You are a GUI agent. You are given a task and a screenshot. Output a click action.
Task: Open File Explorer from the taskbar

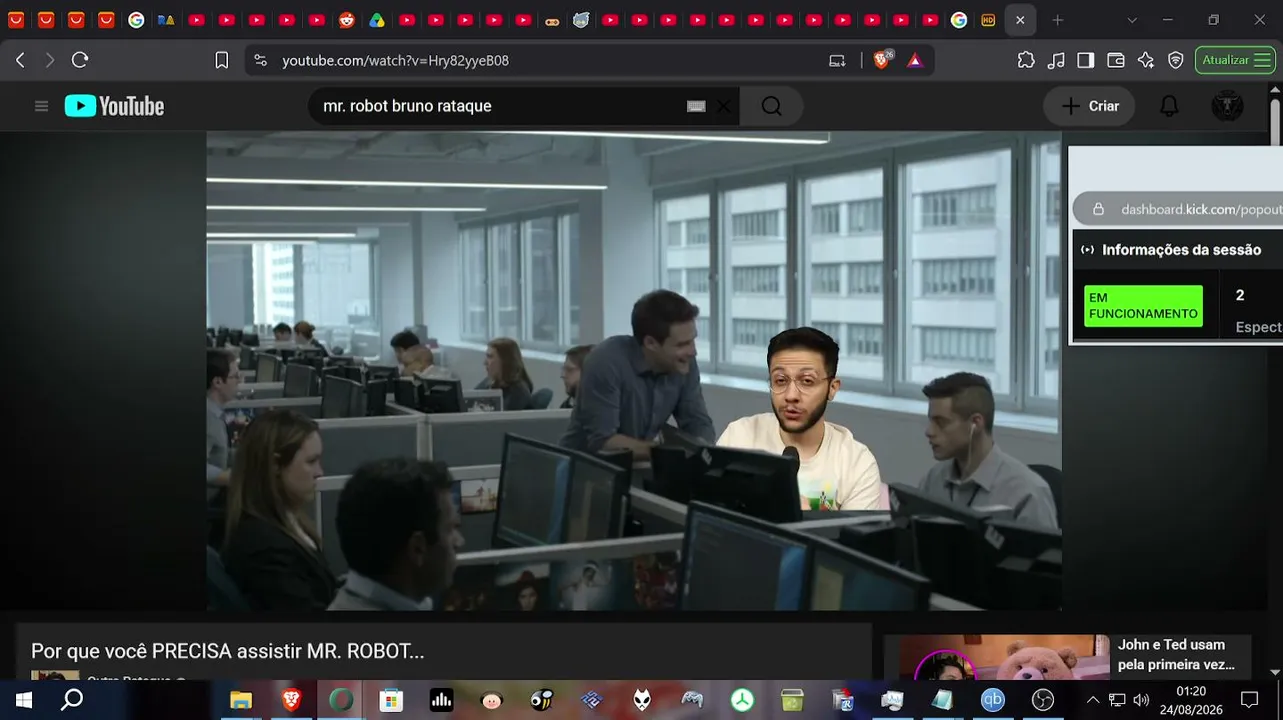pos(241,700)
